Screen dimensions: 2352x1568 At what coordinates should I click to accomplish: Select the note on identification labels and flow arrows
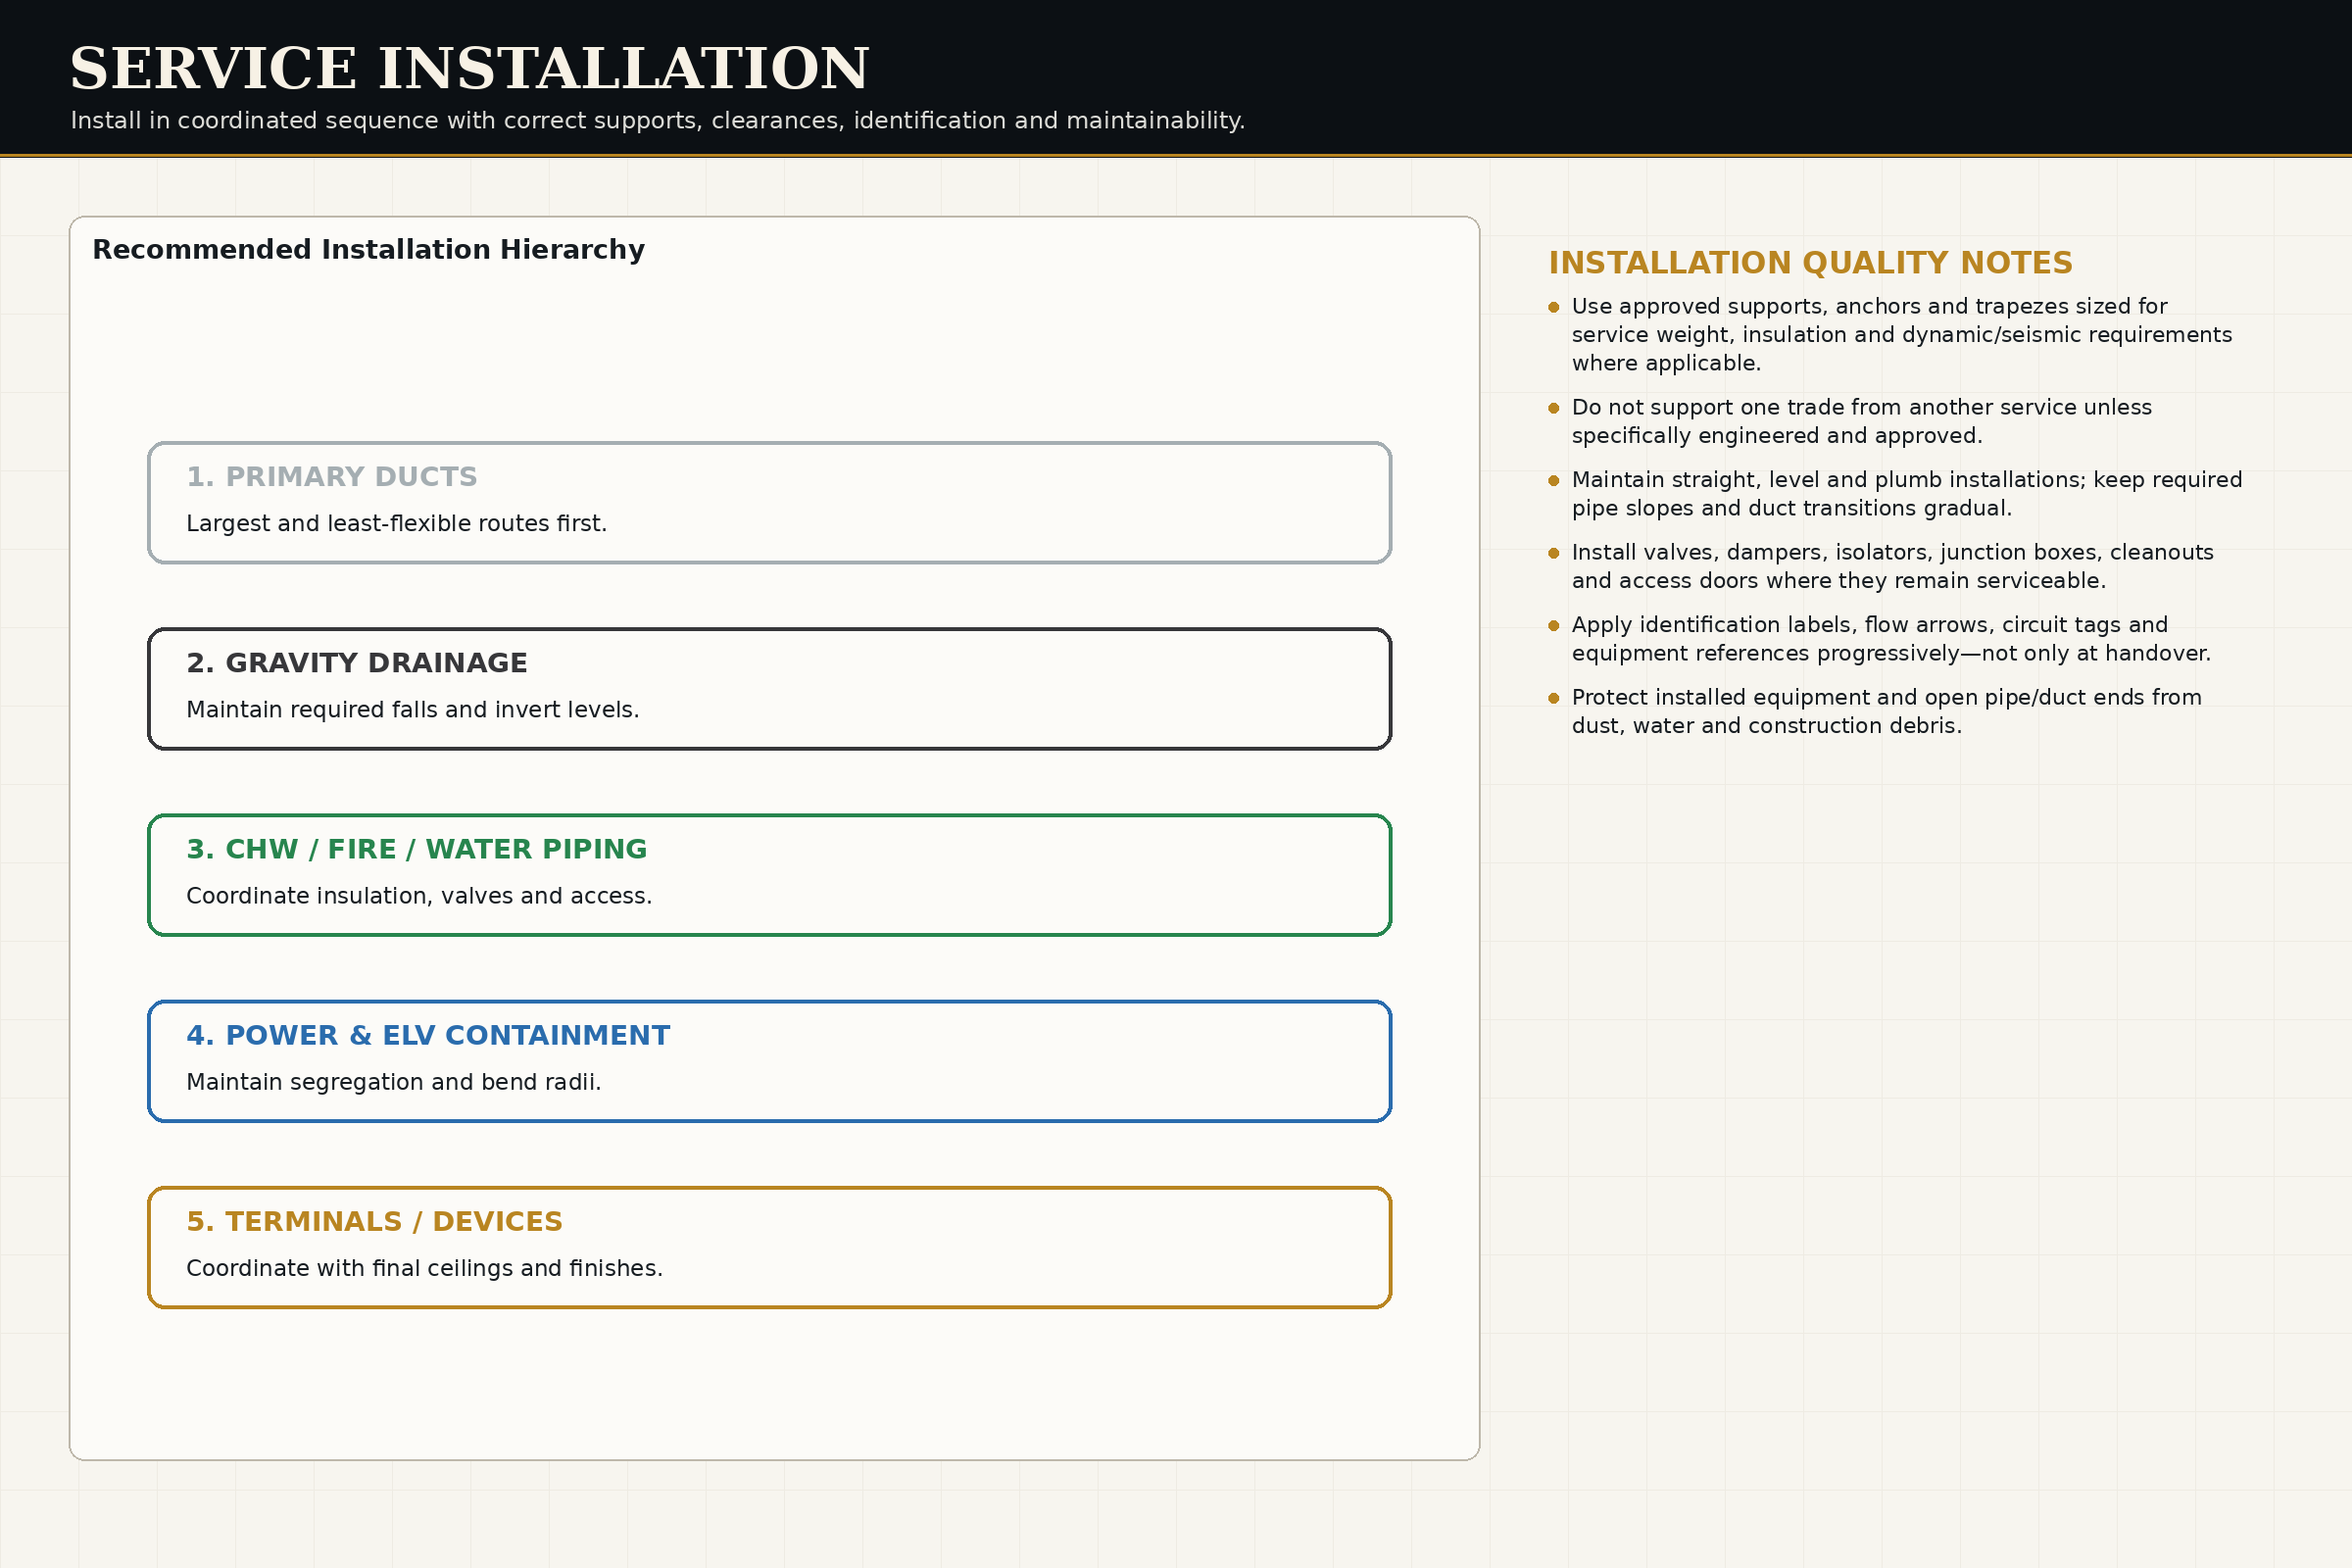pyautogui.click(x=1891, y=639)
